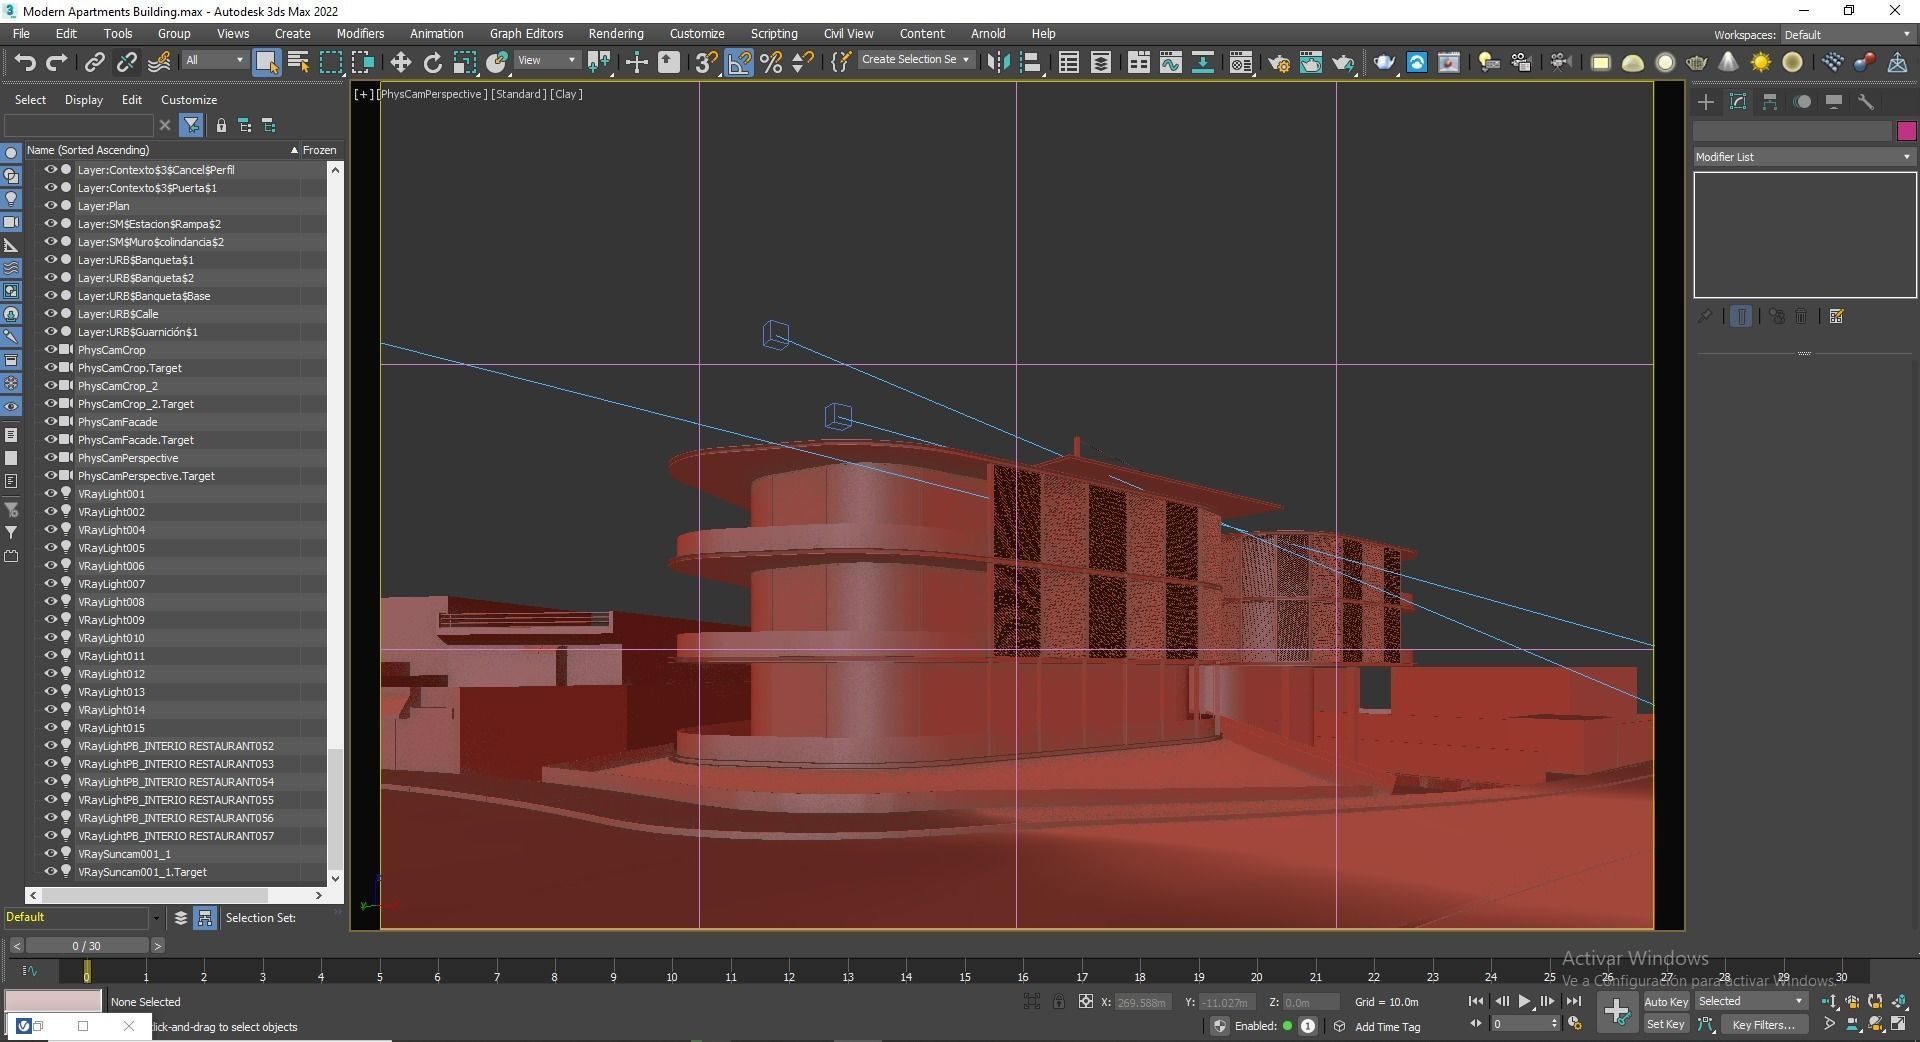Click the Key Filters button
The width and height of the screenshot is (1920, 1042).
(1765, 1024)
